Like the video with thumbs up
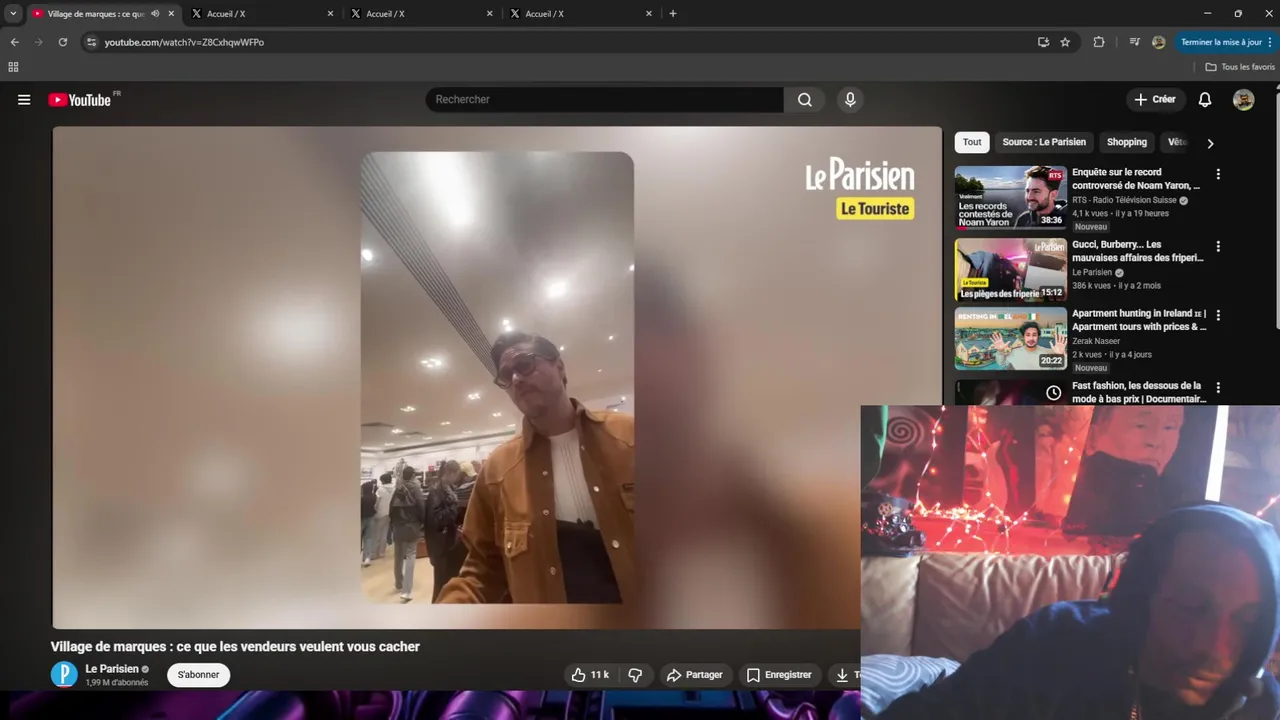This screenshot has height=720, width=1280. click(x=589, y=675)
